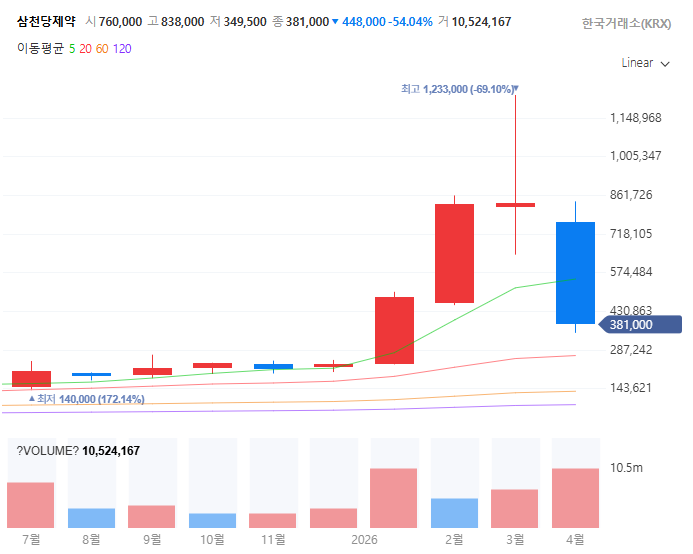Click the 11월 volume bar
The width and height of the screenshot is (693, 554).
(x=273, y=521)
